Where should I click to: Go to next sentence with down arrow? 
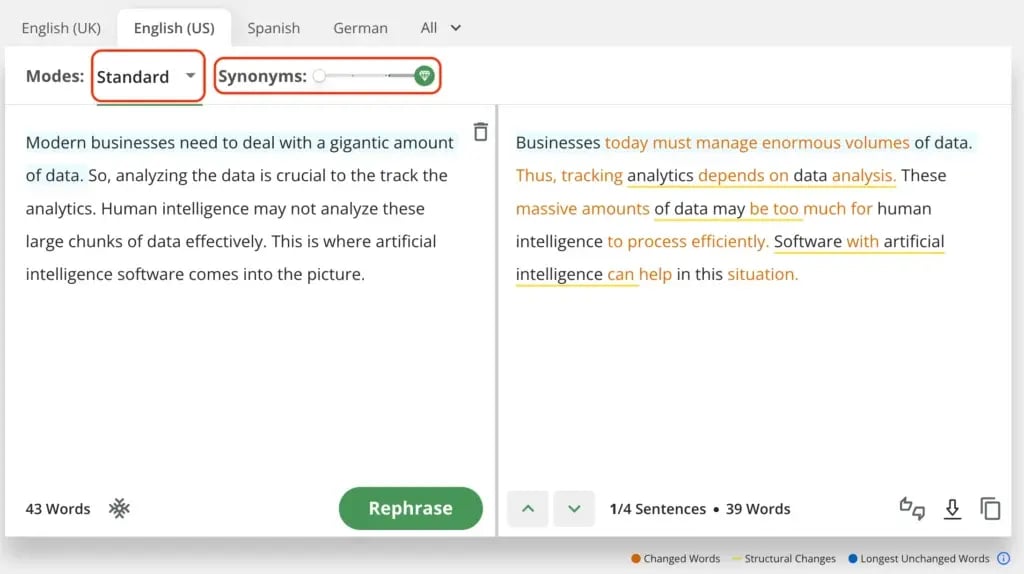click(574, 509)
